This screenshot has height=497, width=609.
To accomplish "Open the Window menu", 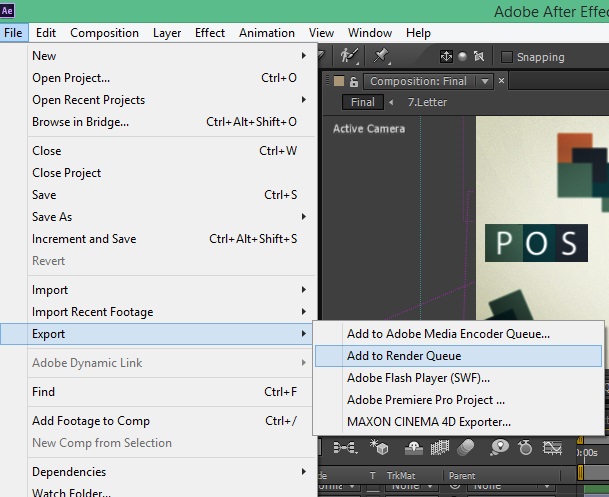I will point(370,33).
